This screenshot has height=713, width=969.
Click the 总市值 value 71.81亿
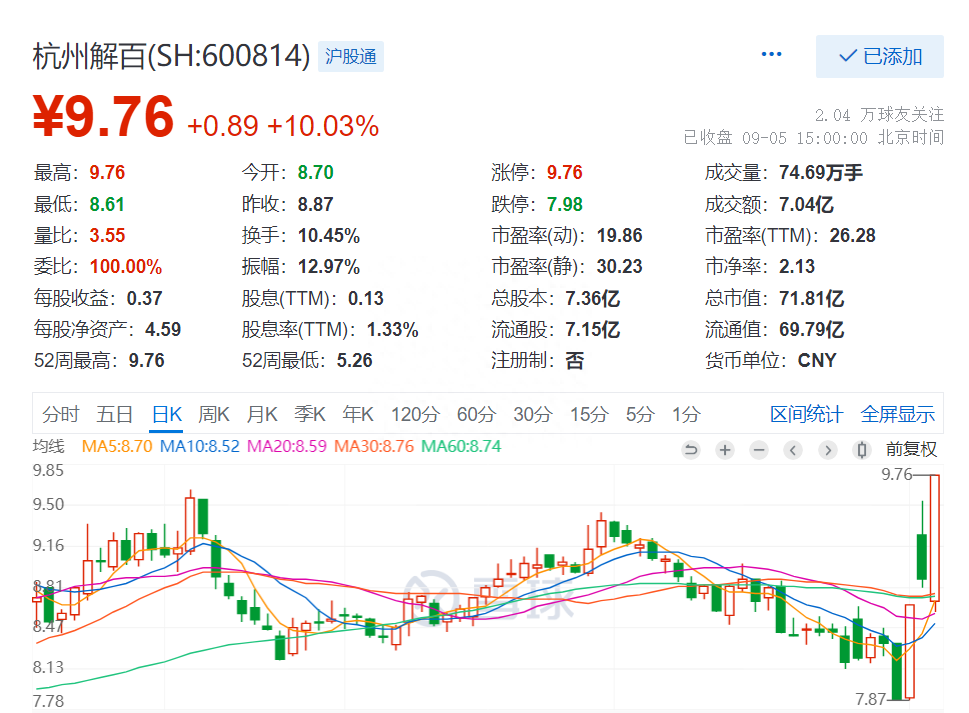(811, 298)
